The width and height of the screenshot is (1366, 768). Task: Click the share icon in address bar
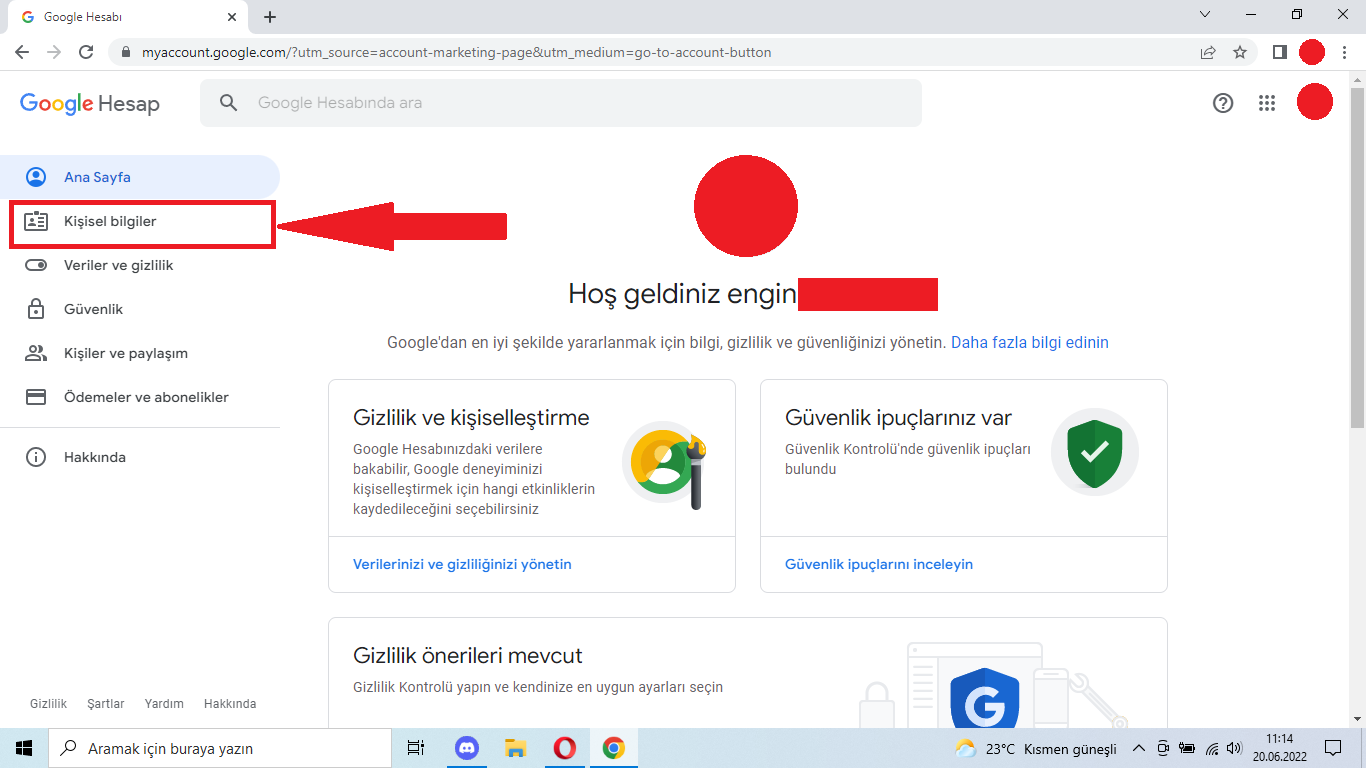1207,52
